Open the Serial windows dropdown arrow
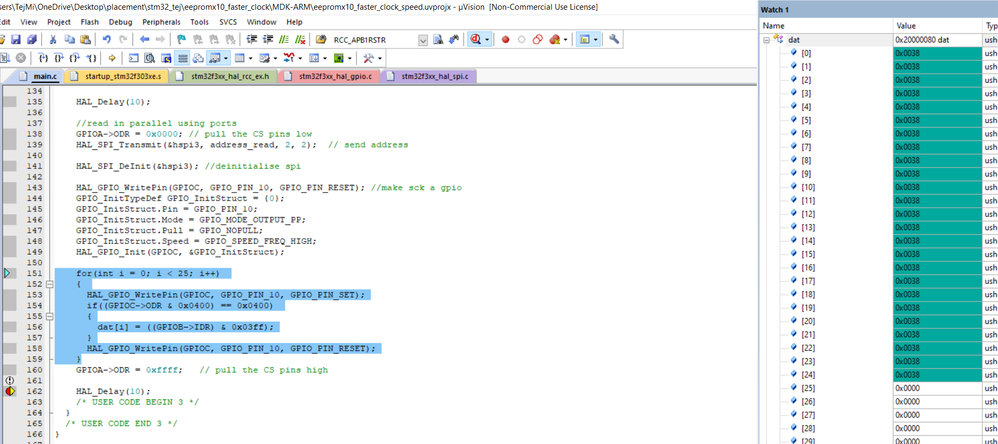This screenshot has height=444, width=998. [275, 59]
